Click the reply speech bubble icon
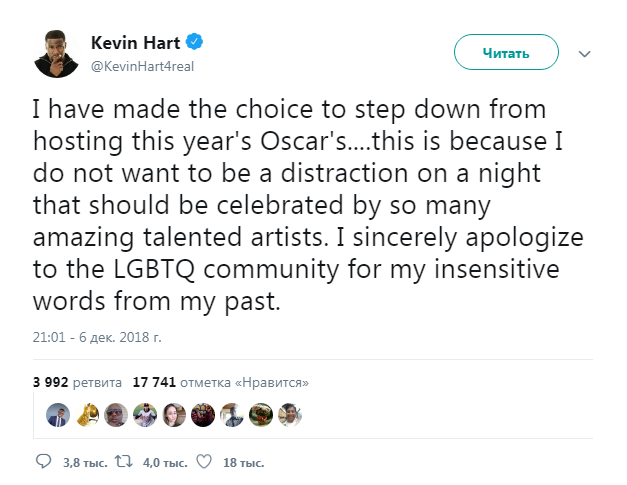This screenshot has width=627, height=485. pos(43,462)
